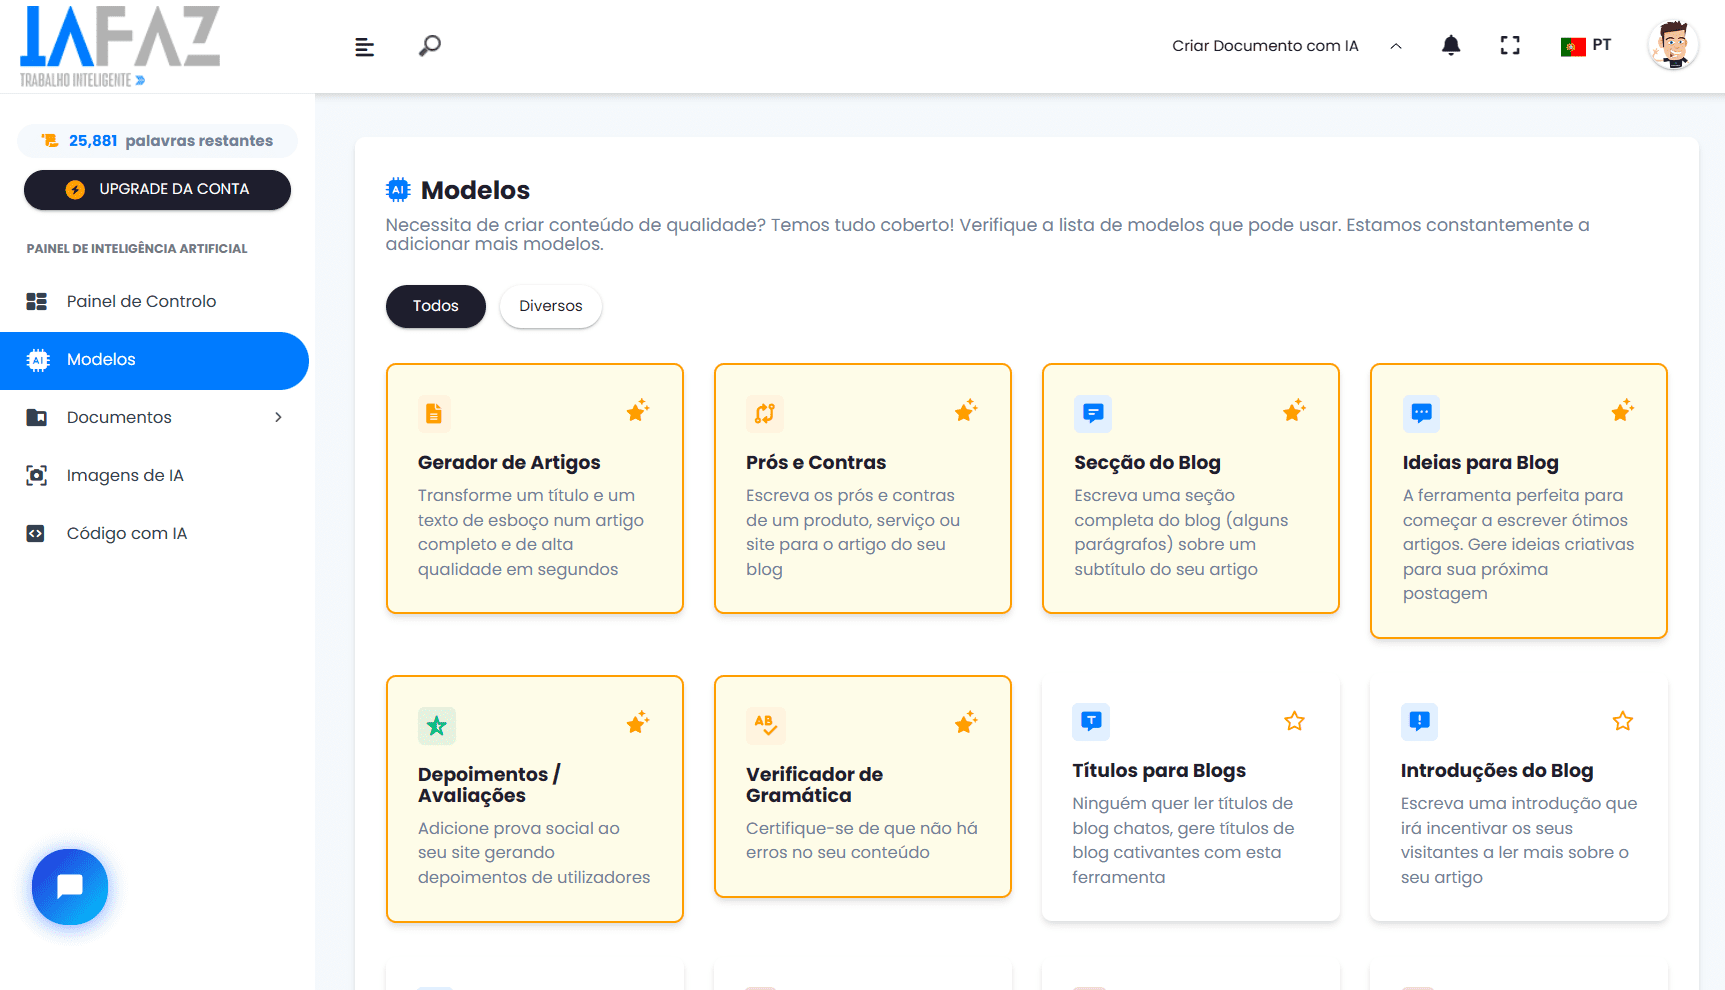1725x990 pixels.
Task: Open Imagens de IA from the sidebar
Action: (x=125, y=476)
